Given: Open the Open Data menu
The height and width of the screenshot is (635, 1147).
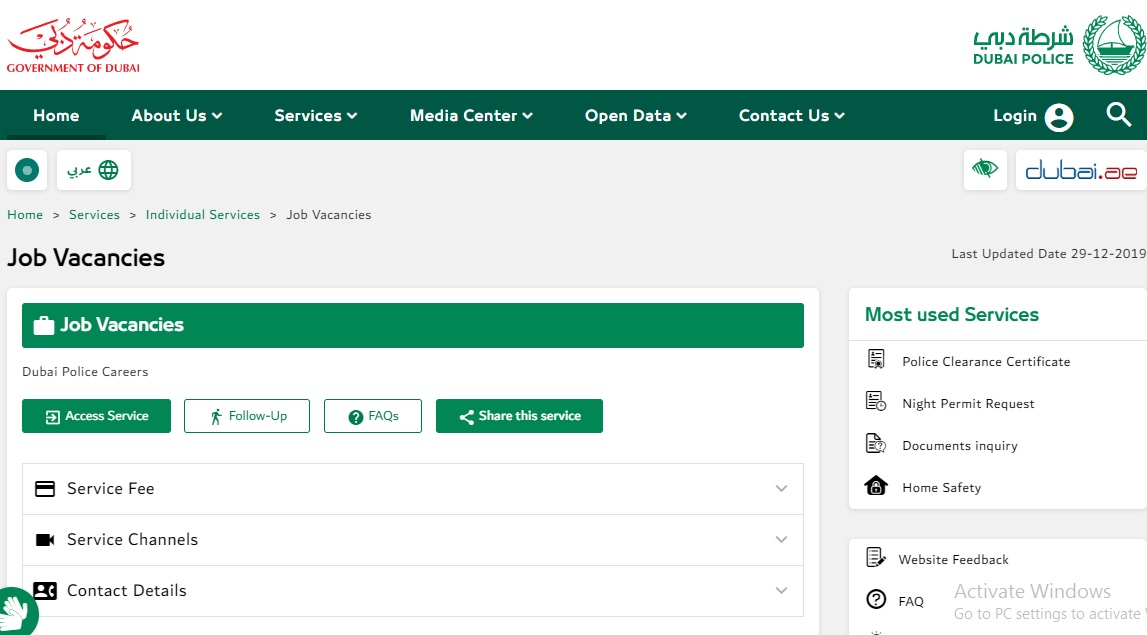Looking at the screenshot, I should 636,116.
